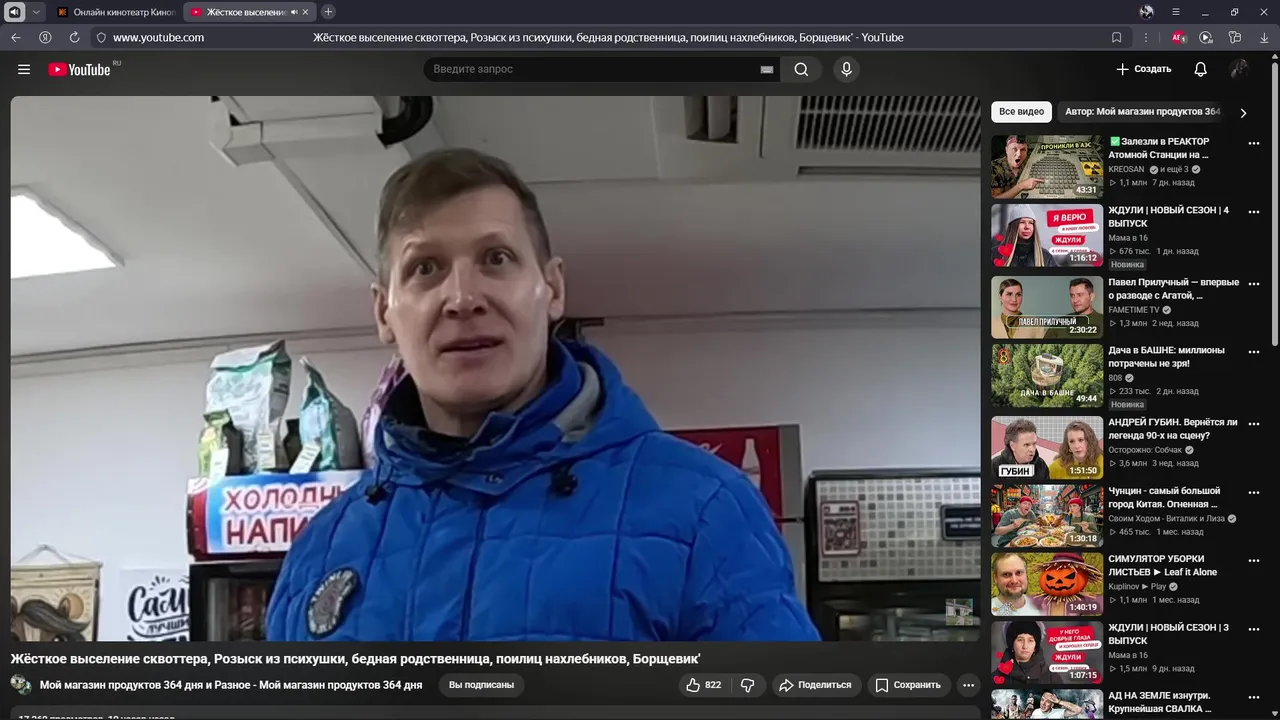Viewport: 1280px width, 720px height.
Task: Open options for Павел Прилучный video
Action: coord(1254,284)
